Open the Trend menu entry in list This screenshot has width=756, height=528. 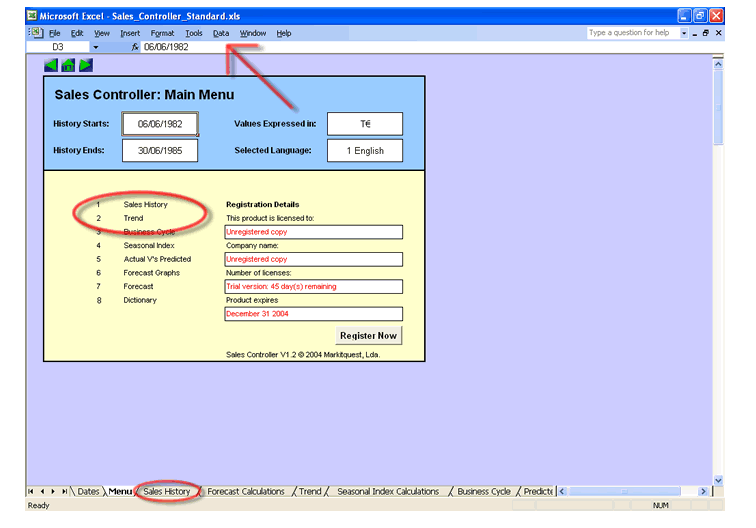click(x=134, y=218)
